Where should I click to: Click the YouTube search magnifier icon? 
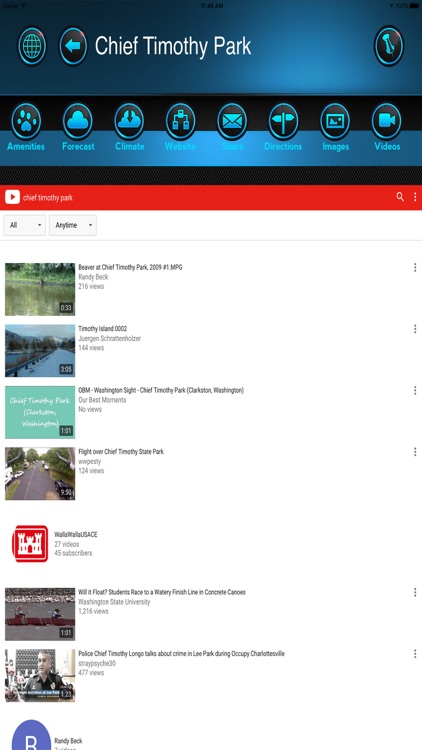(400, 197)
